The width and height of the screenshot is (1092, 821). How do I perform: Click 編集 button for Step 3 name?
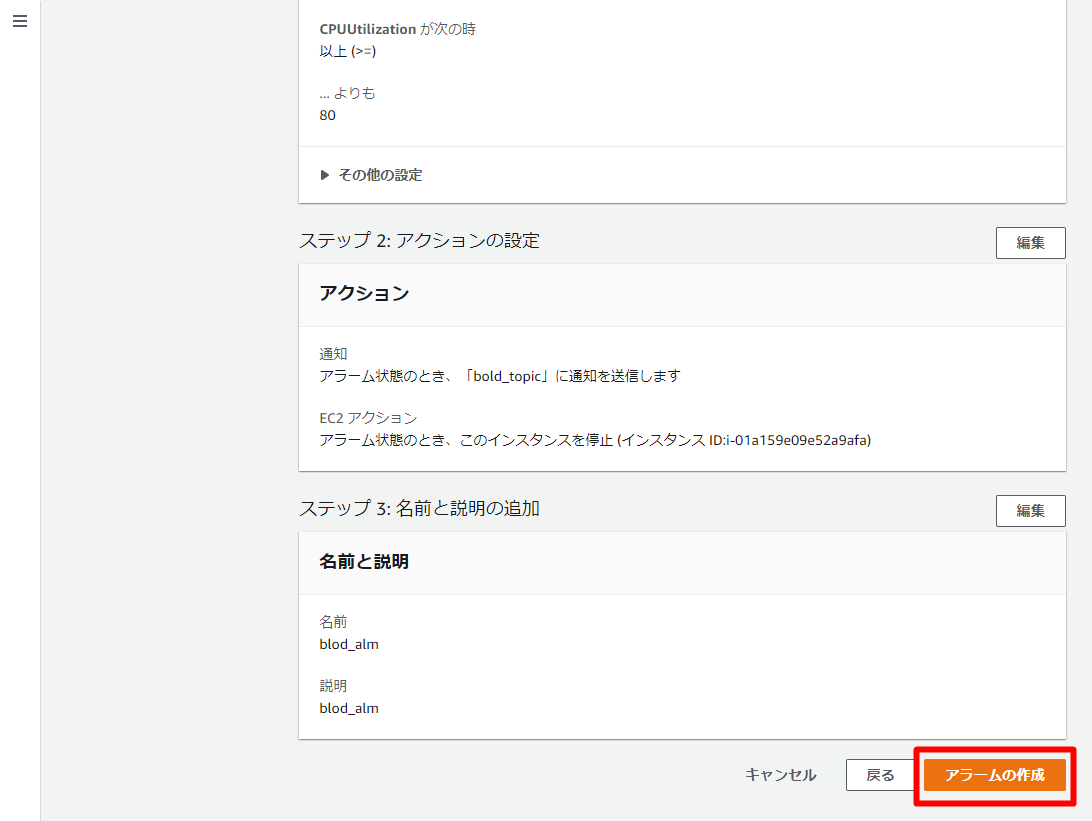(x=1030, y=510)
